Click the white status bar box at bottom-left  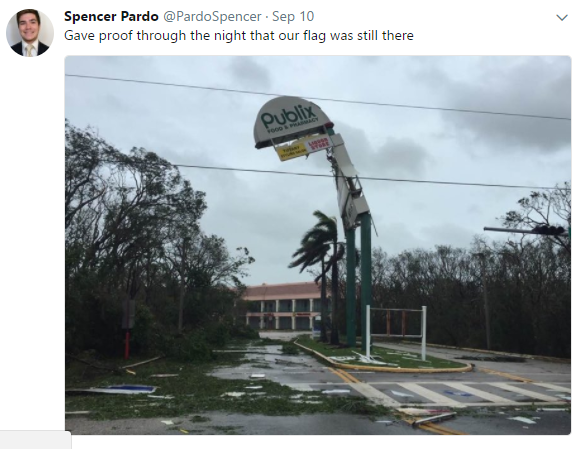tap(35, 440)
